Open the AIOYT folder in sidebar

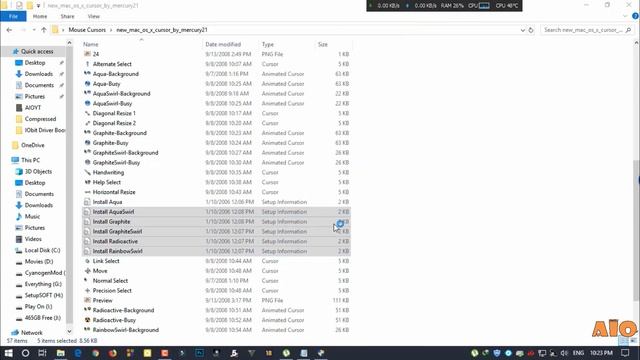tap(33, 108)
